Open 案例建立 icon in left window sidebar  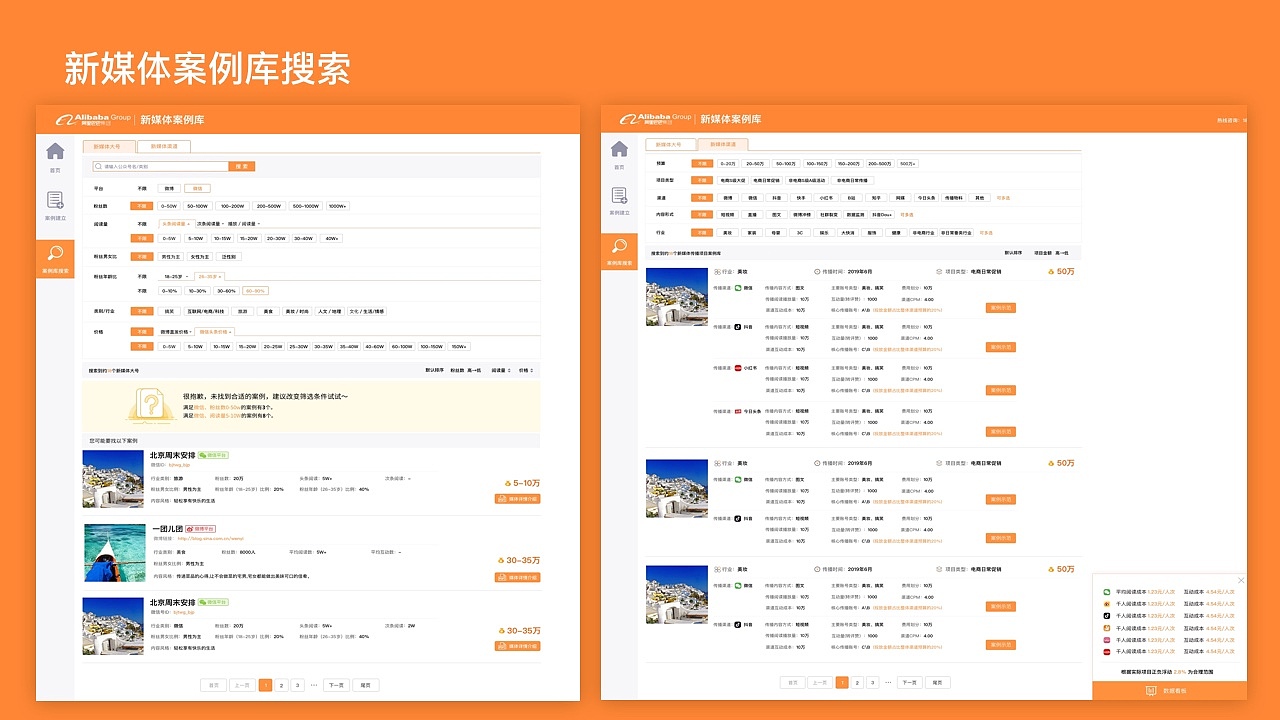pos(55,200)
